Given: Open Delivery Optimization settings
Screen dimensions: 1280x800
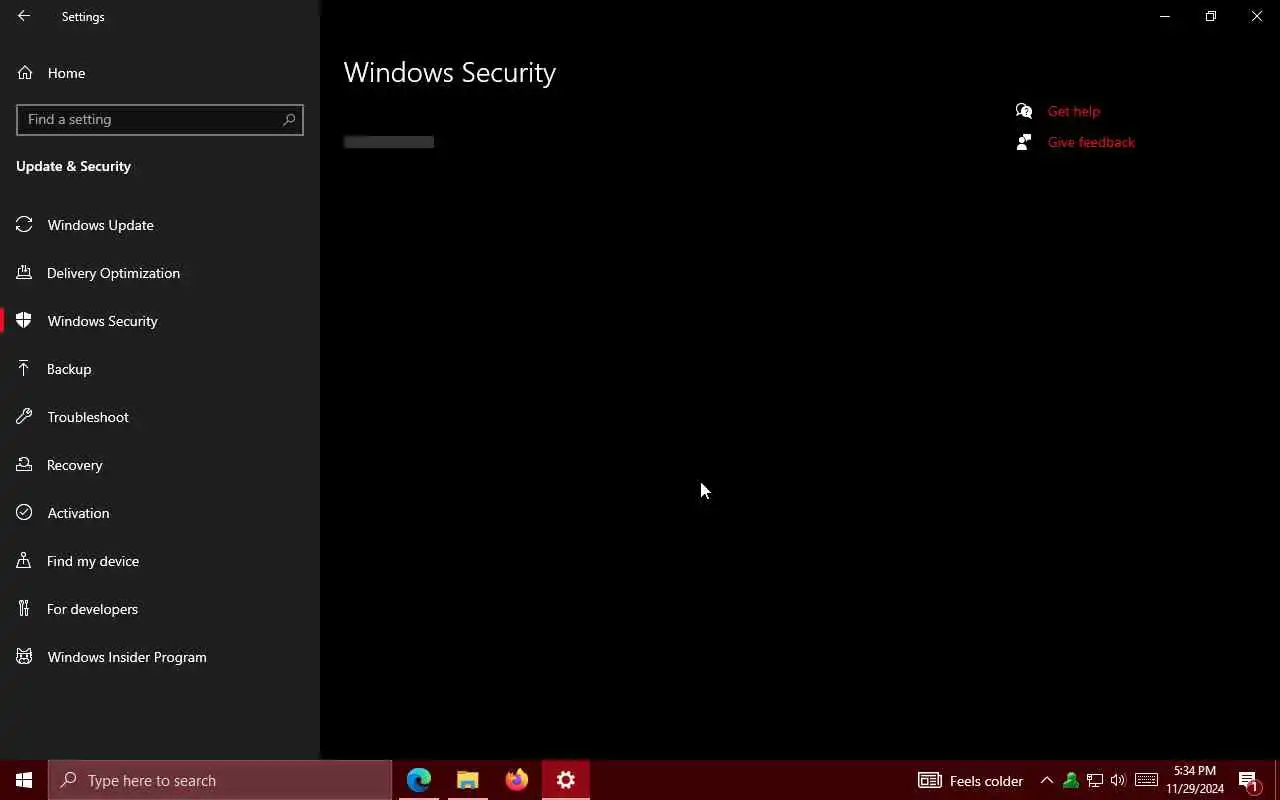Looking at the screenshot, I should tap(160, 273).
